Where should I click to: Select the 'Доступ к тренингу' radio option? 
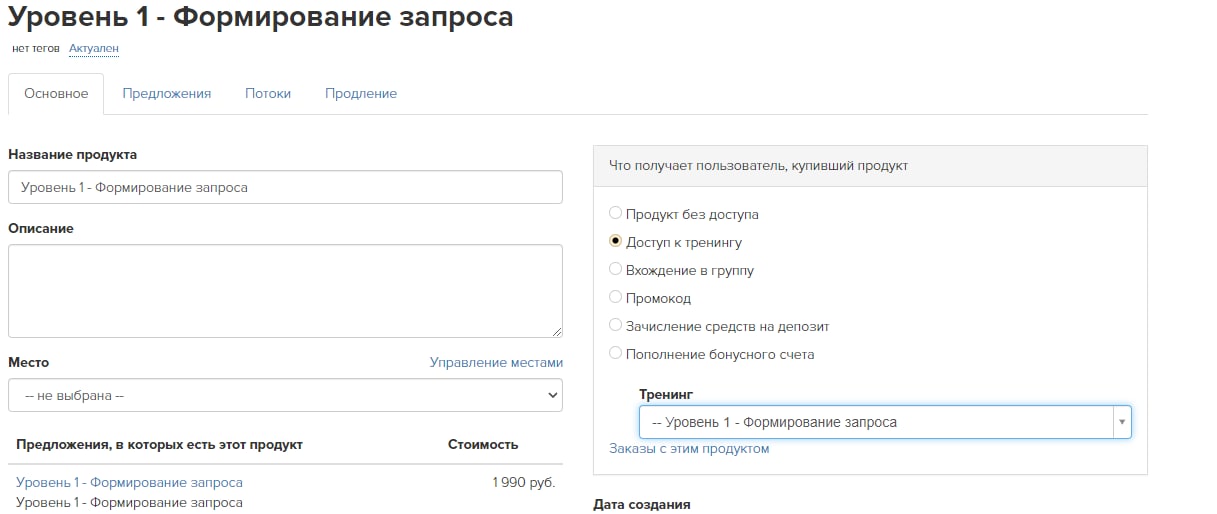coord(616,241)
